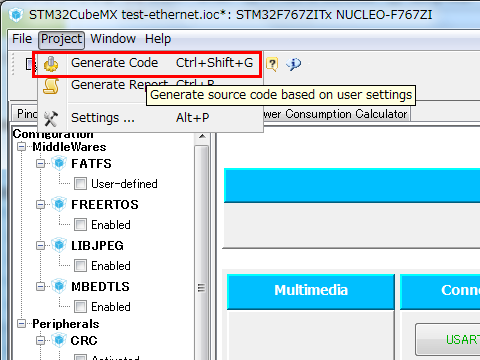Collapse the LIBJPEG tree node
480x360 pixels.
[x=40, y=245]
